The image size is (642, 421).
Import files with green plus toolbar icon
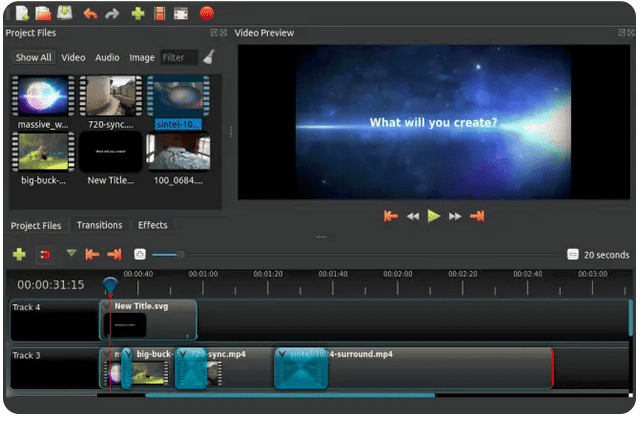pos(138,14)
